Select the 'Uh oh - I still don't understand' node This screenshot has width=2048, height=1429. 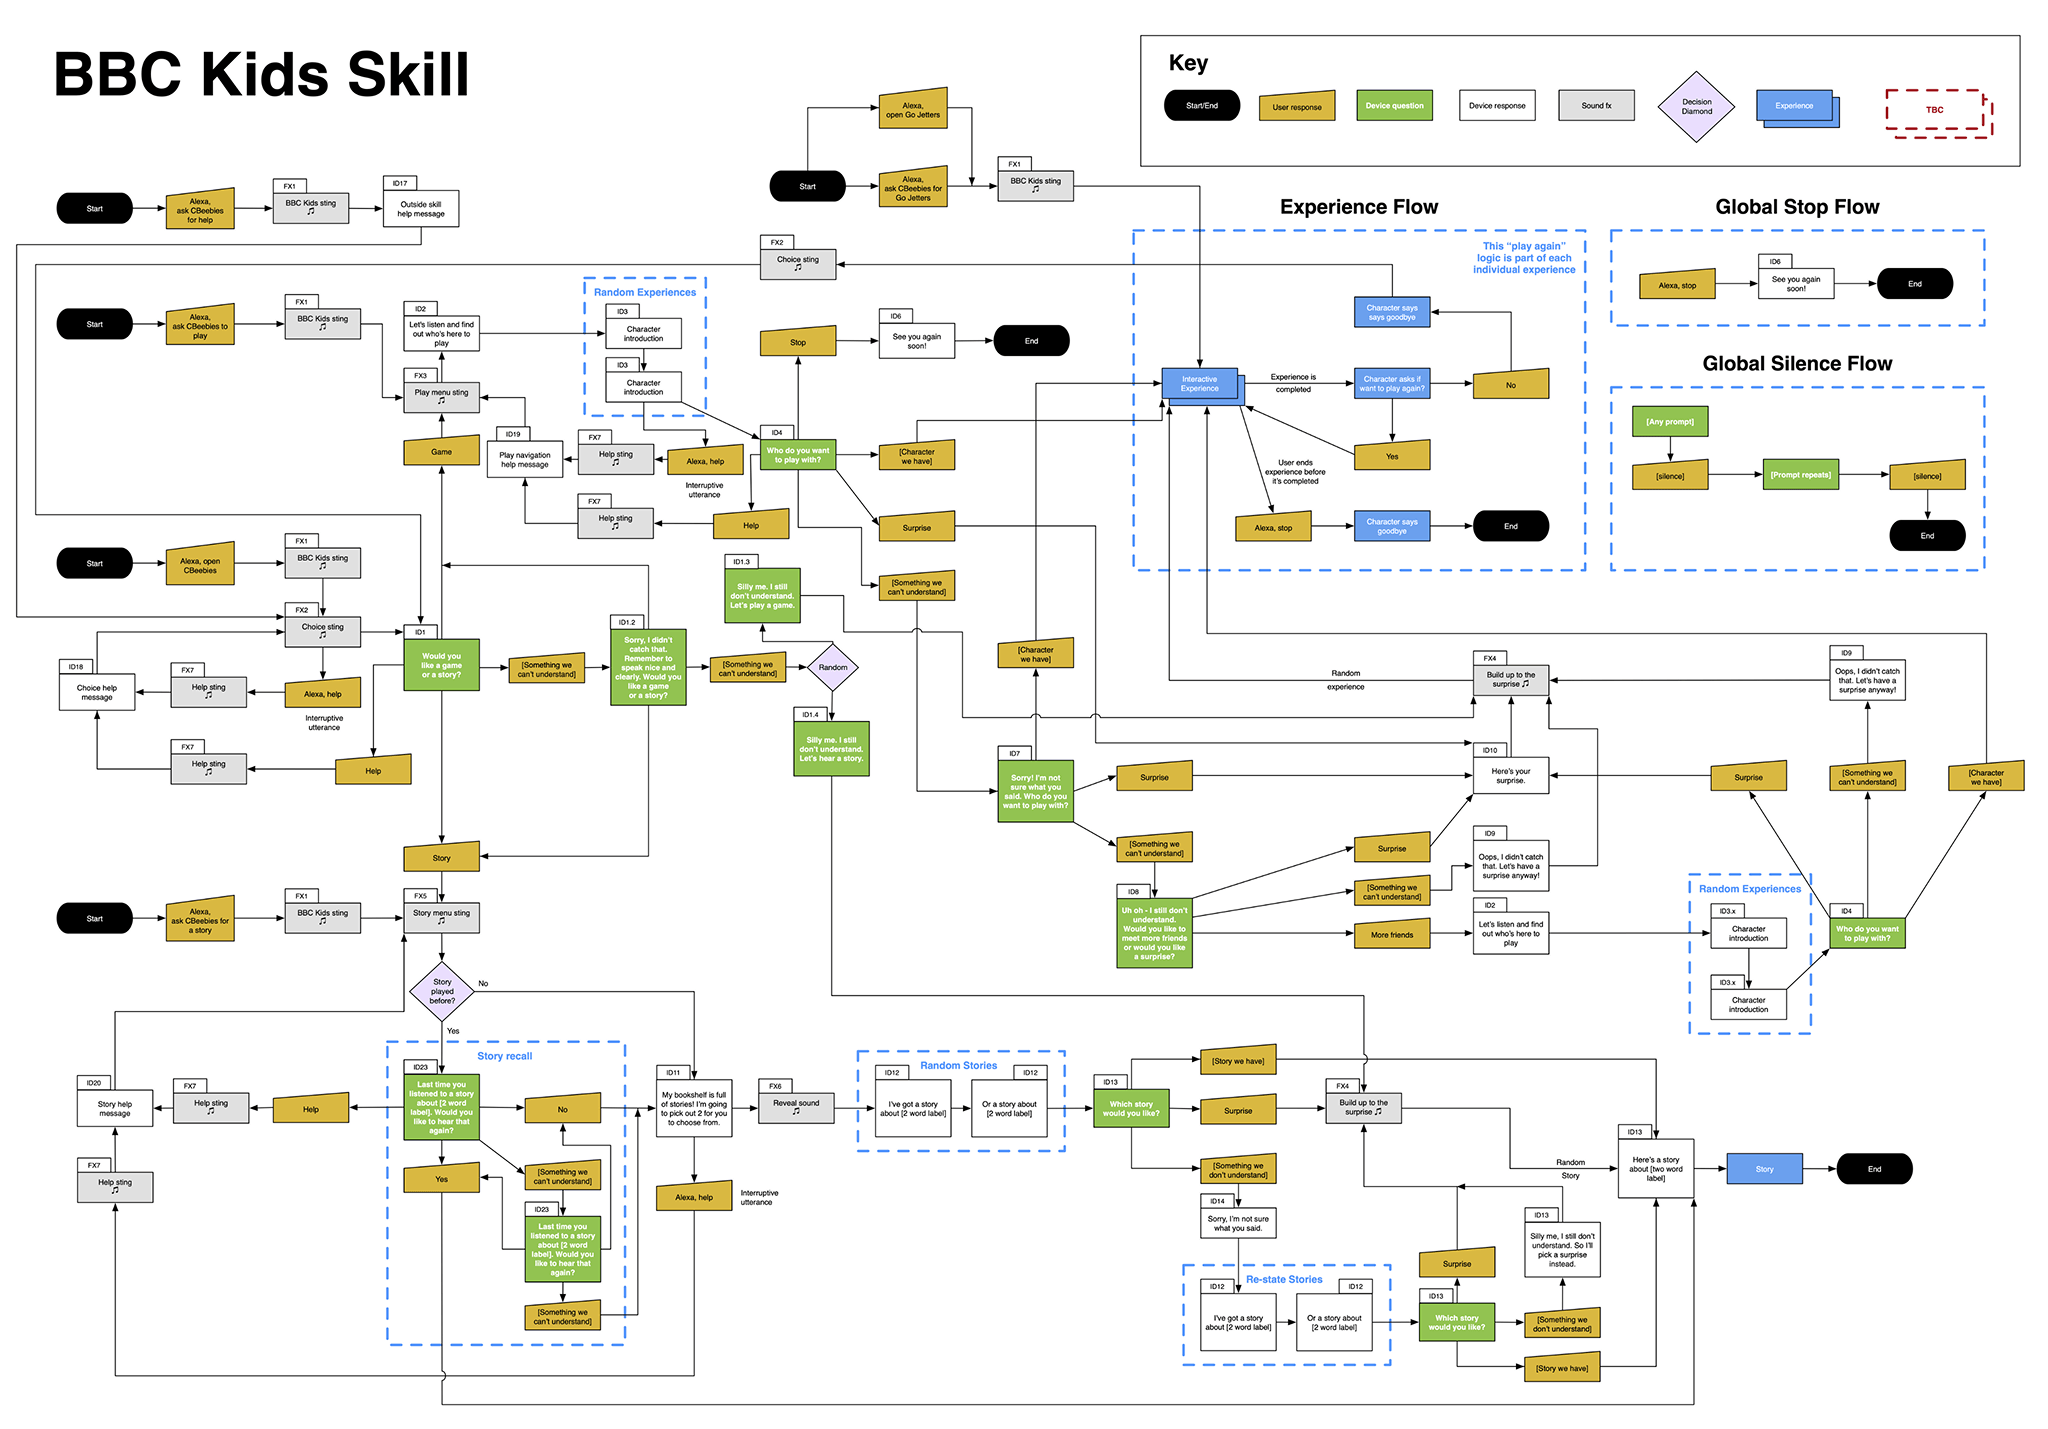(1154, 933)
